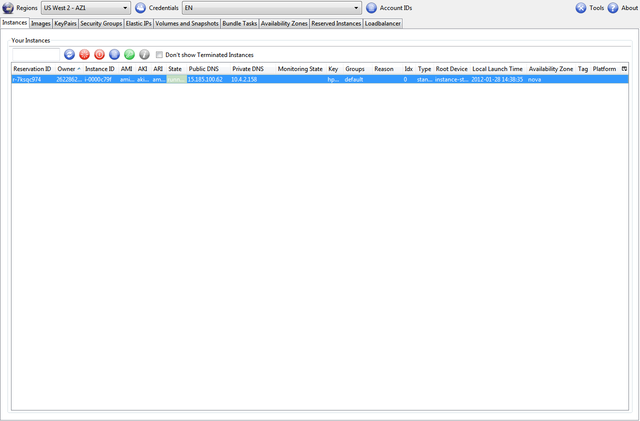640x421 pixels.
Task: Click the gray info instance details icon
Action: tap(144, 54)
